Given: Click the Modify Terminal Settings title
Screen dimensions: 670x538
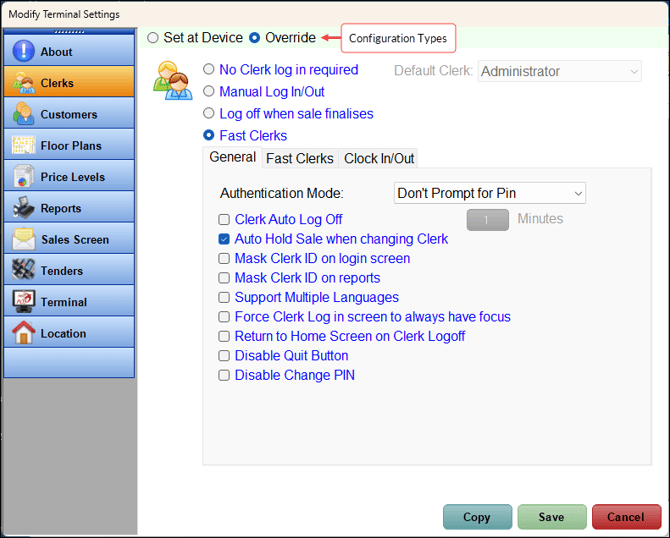Looking at the screenshot, I should [64, 14].
